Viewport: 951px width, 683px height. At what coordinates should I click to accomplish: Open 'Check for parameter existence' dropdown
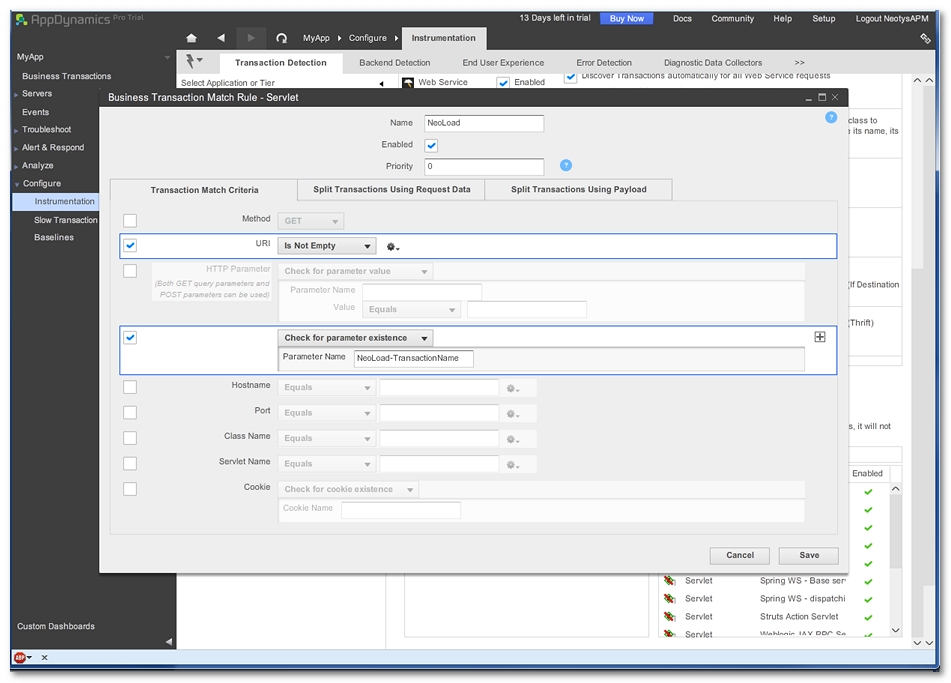coord(355,338)
